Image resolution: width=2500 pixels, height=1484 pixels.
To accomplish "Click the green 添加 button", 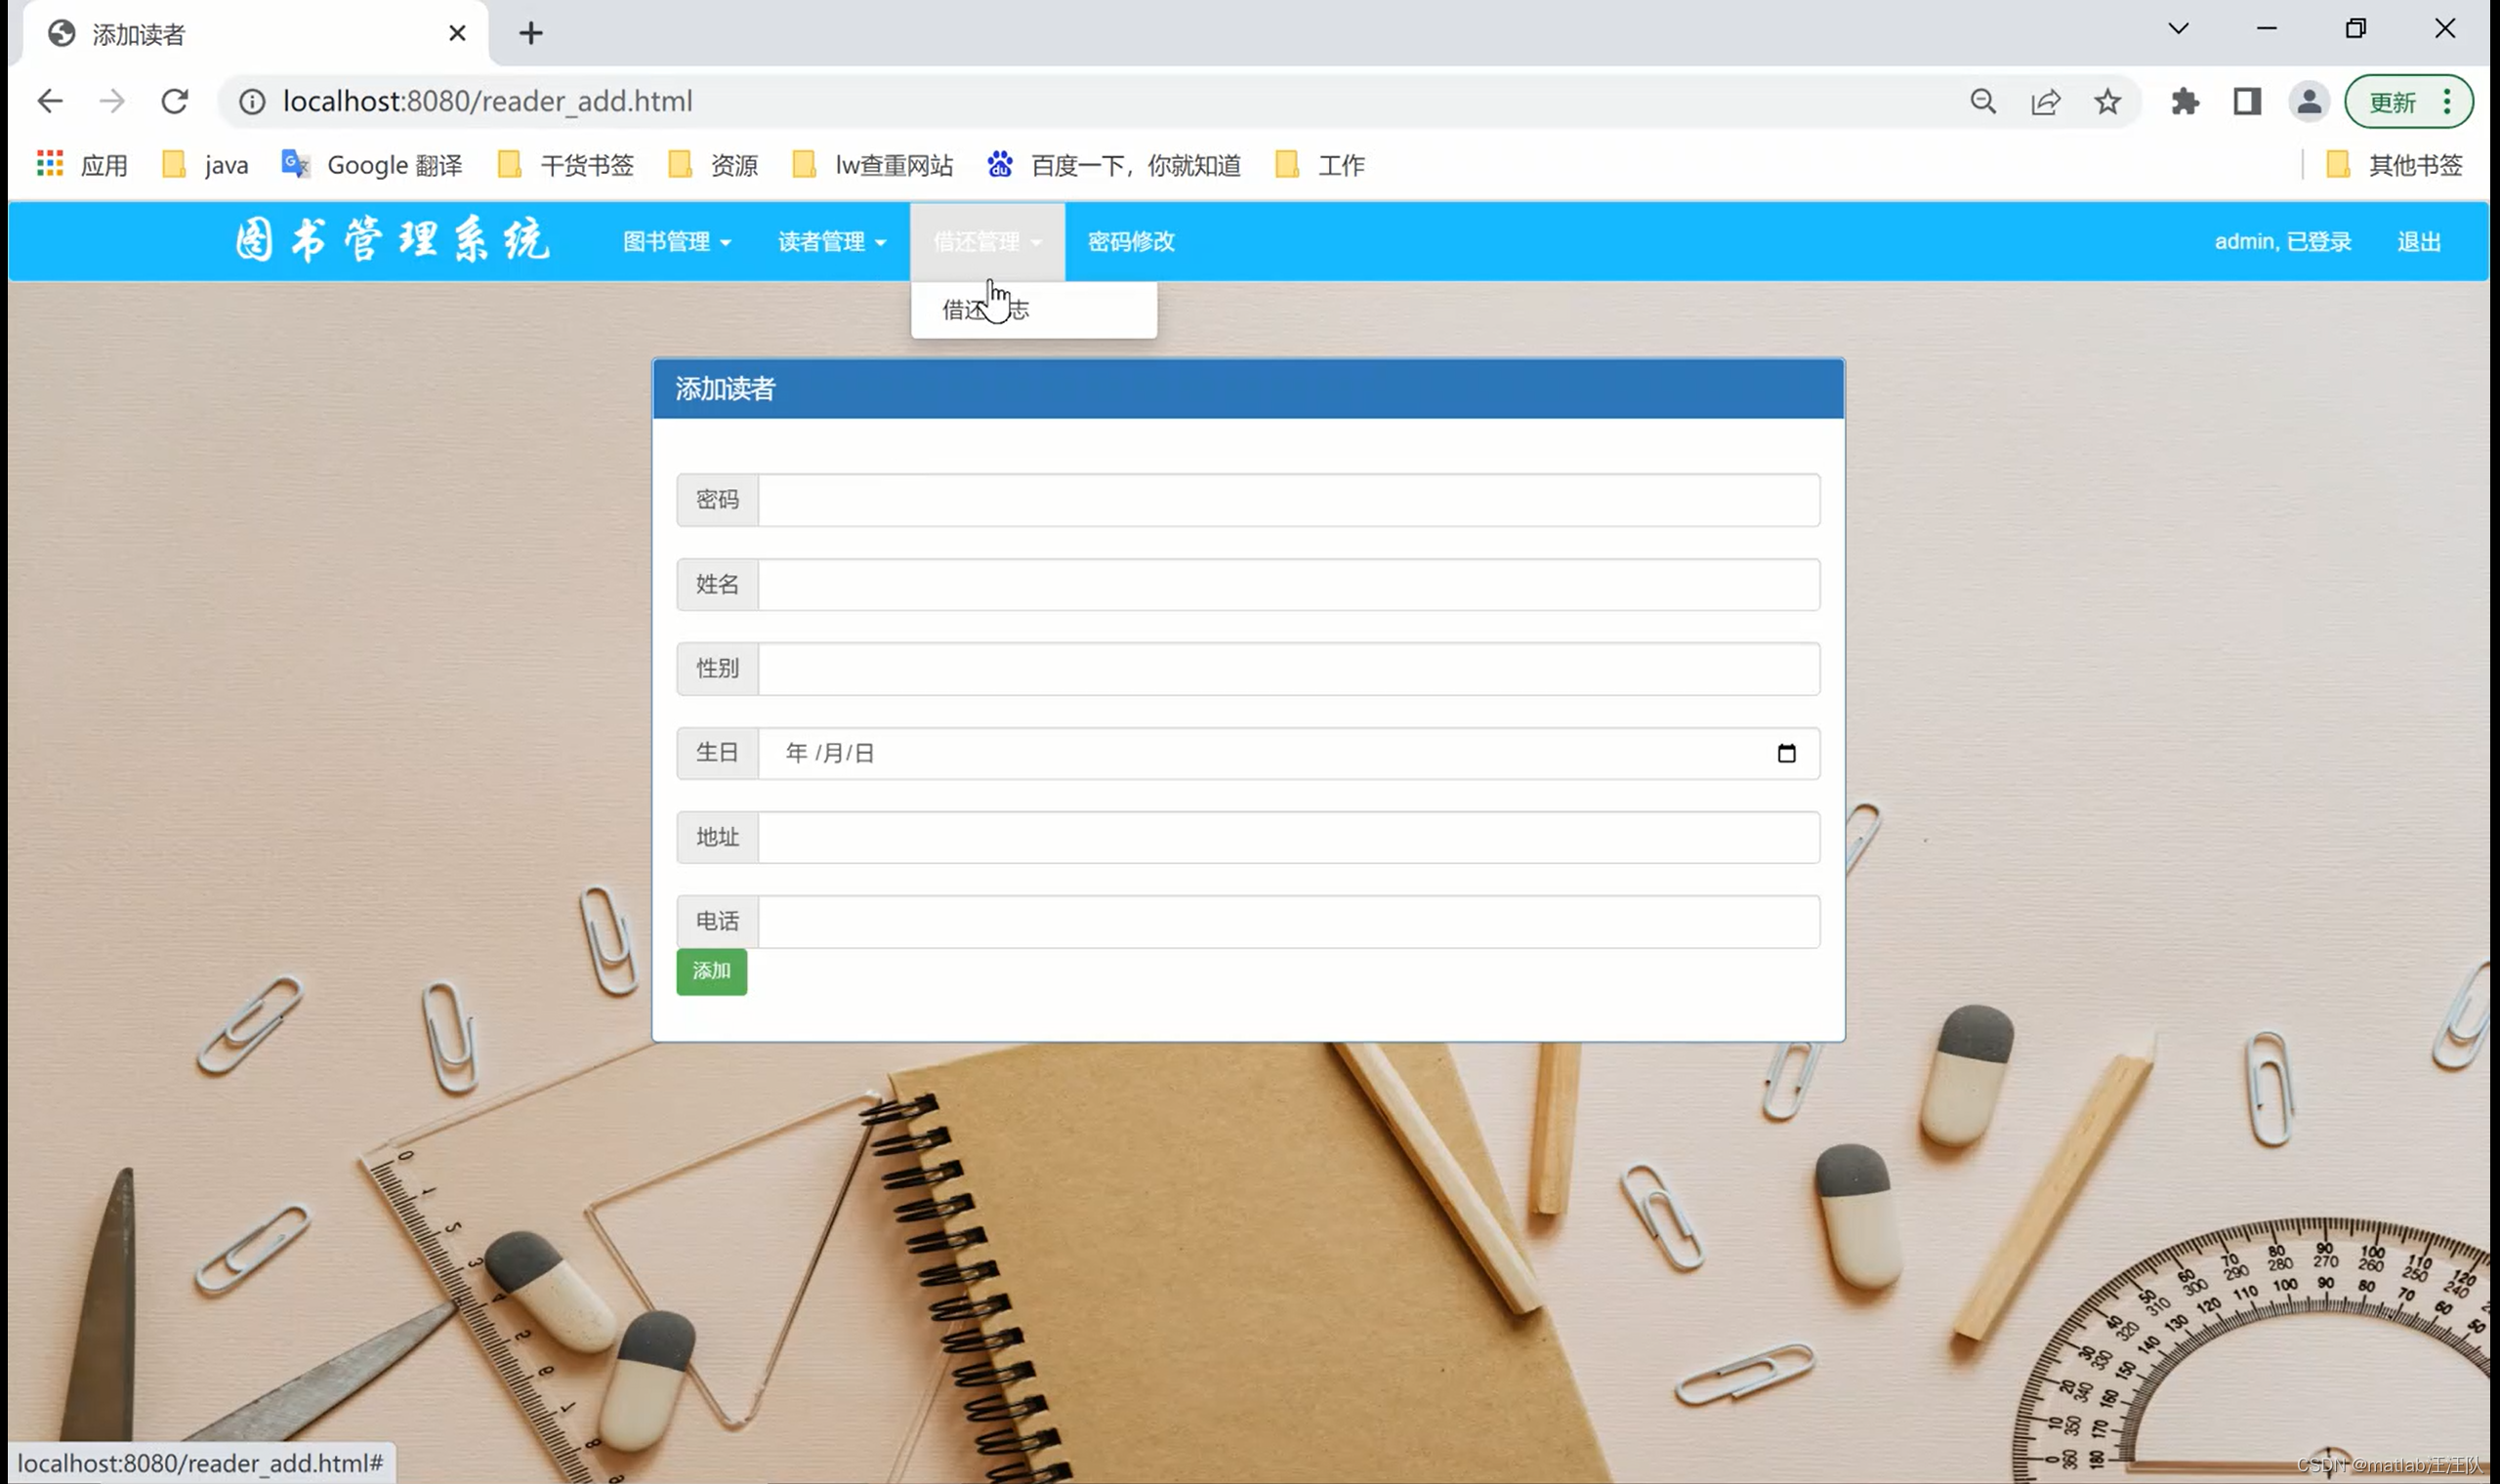I will (711, 971).
